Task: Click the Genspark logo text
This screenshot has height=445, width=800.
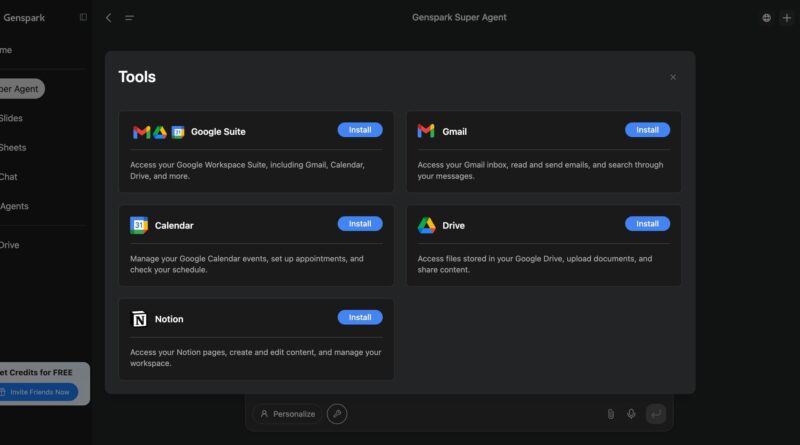Action: pyautogui.click(x=24, y=17)
